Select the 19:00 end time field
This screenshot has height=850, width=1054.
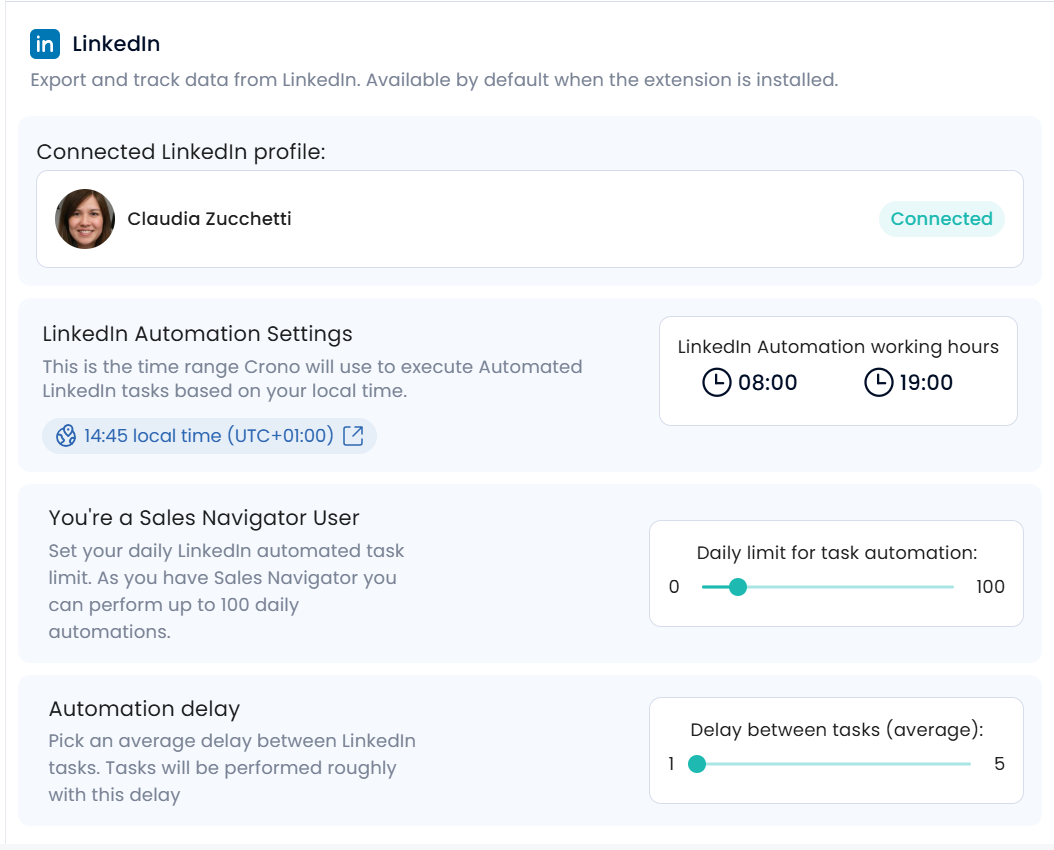[x=926, y=382]
